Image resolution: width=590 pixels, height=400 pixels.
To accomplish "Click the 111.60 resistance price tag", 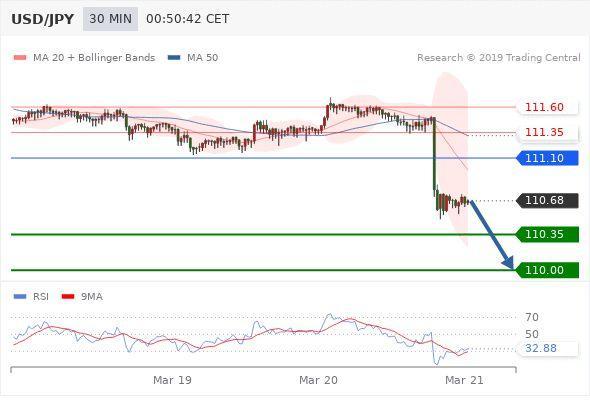I will click(x=547, y=107).
